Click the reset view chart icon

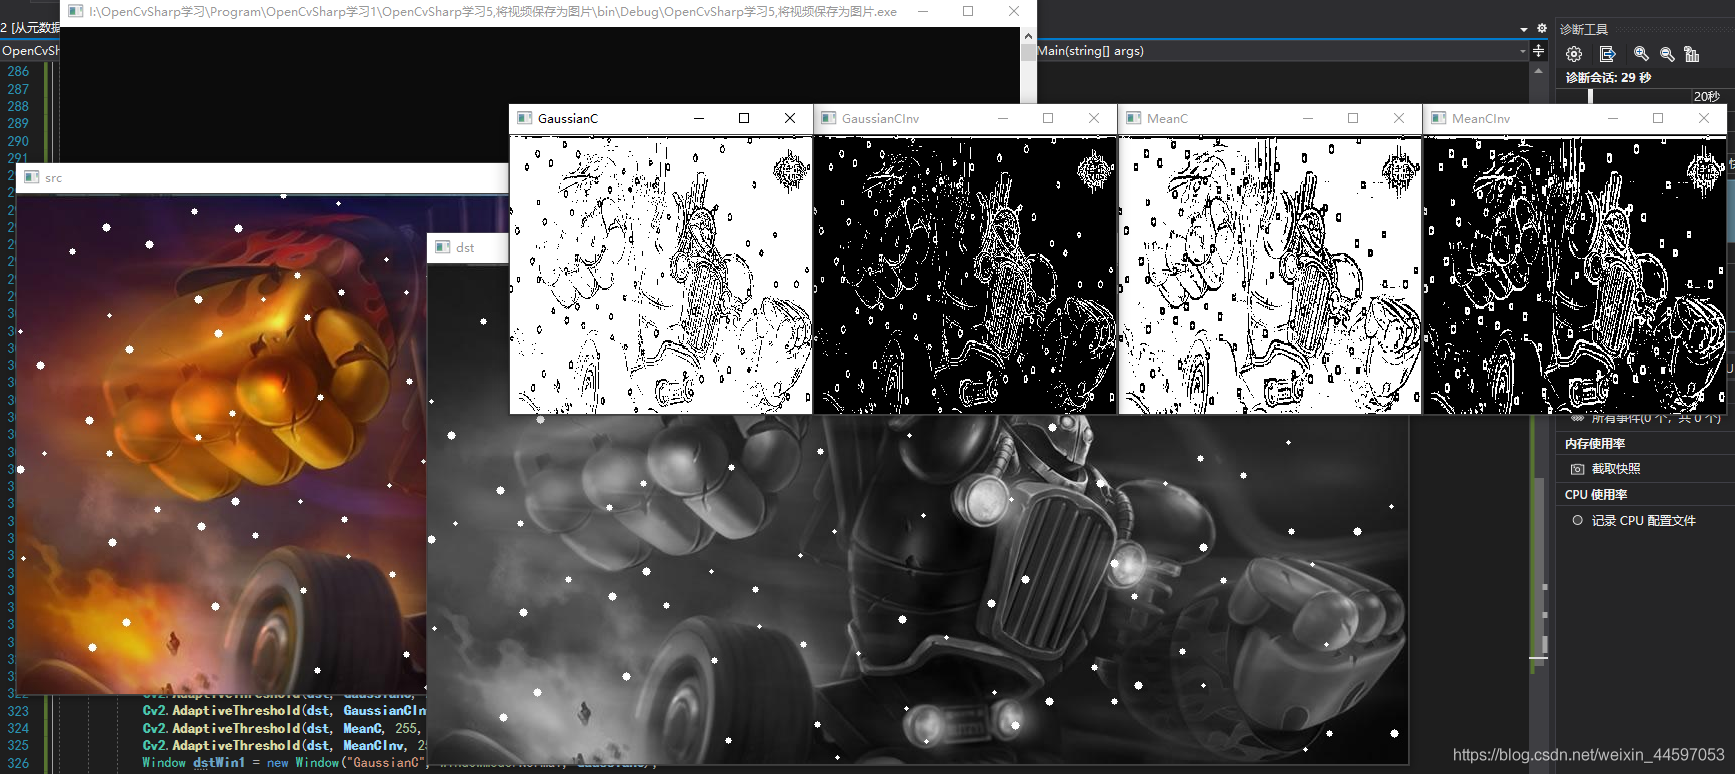1692,54
